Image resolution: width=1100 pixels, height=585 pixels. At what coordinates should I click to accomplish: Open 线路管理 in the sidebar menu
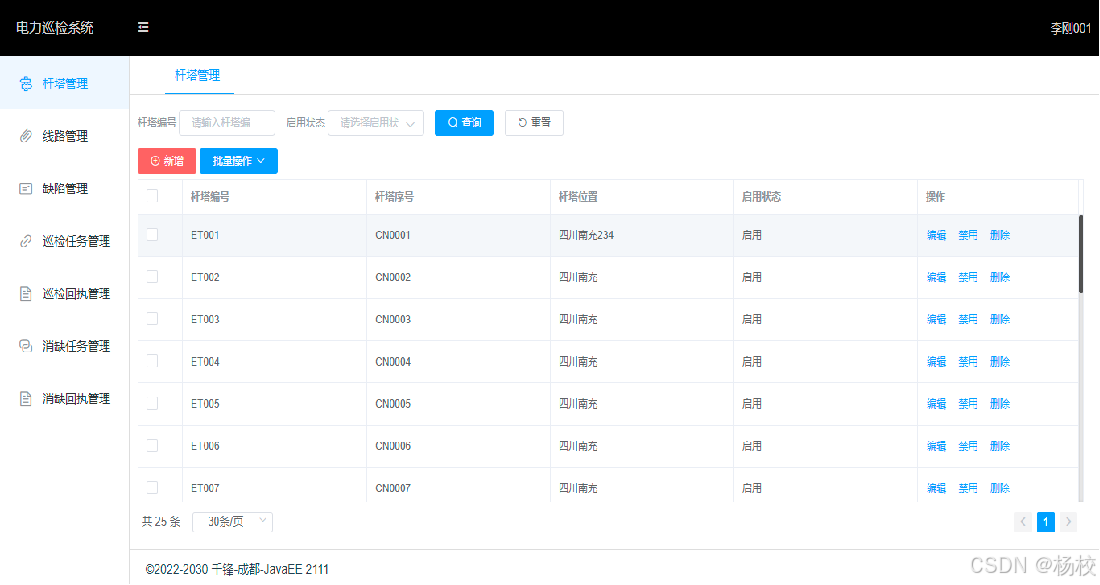point(65,136)
